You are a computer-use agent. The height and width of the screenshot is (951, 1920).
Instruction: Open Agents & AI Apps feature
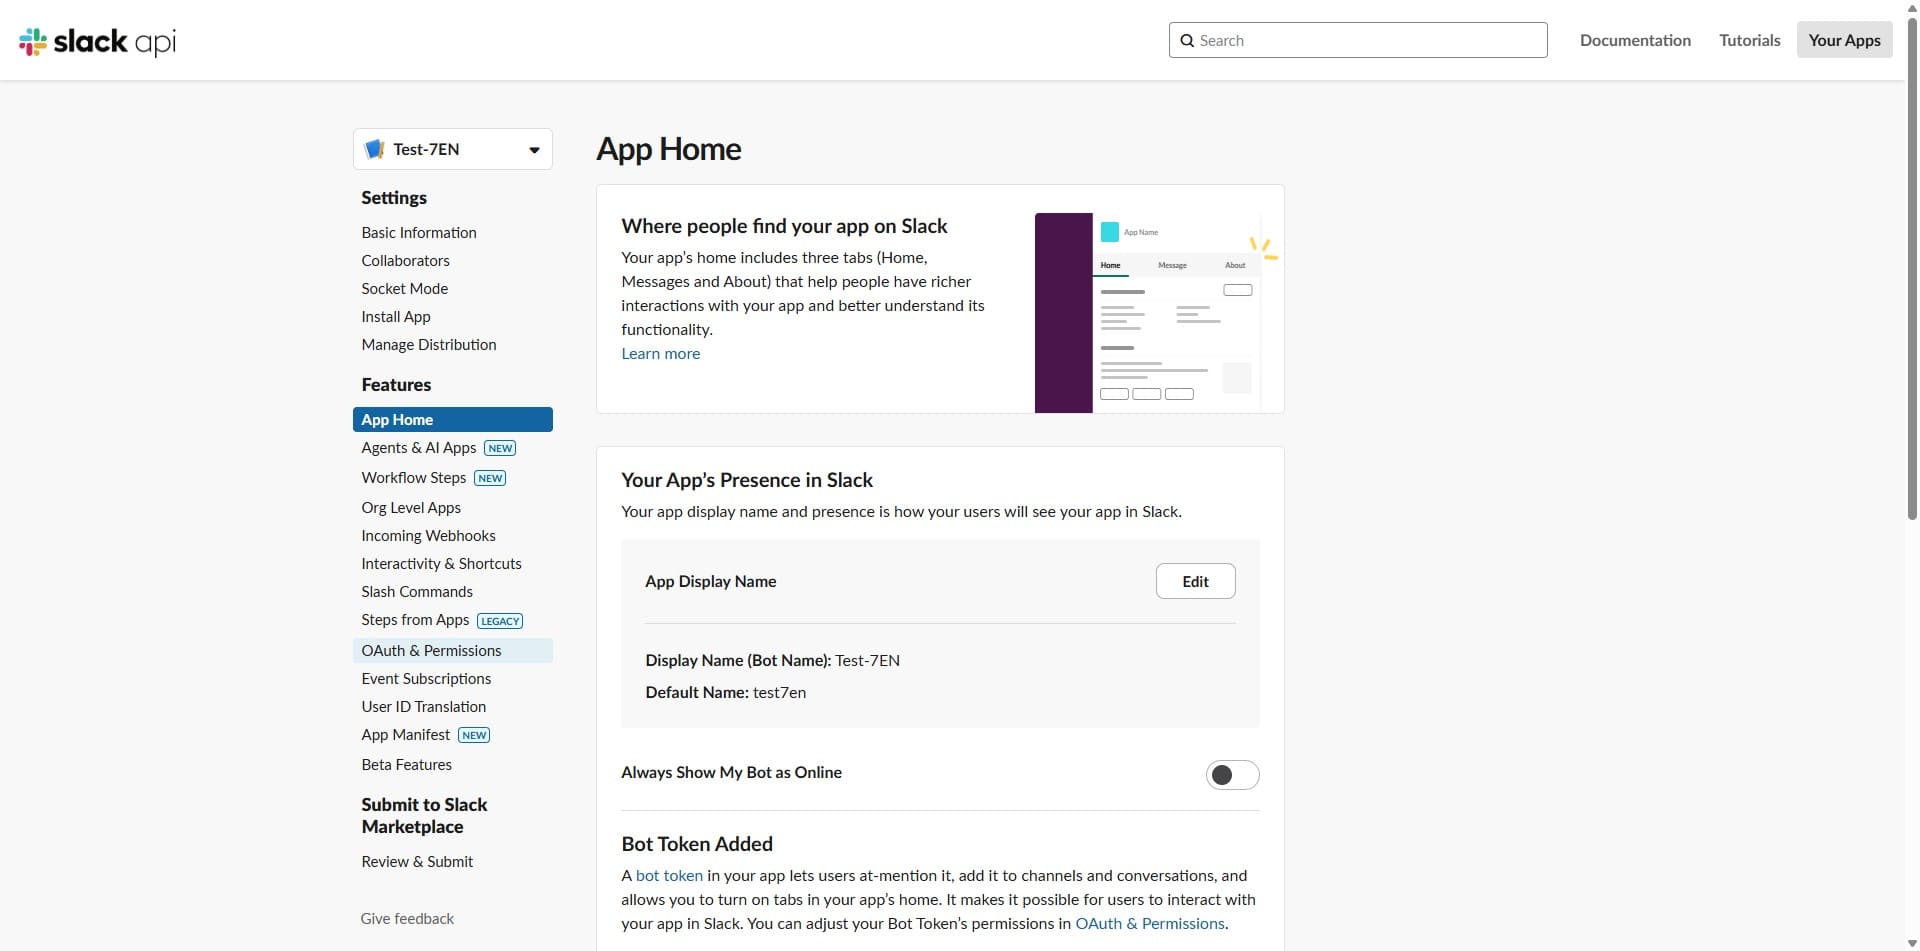(x=419, y=448)
